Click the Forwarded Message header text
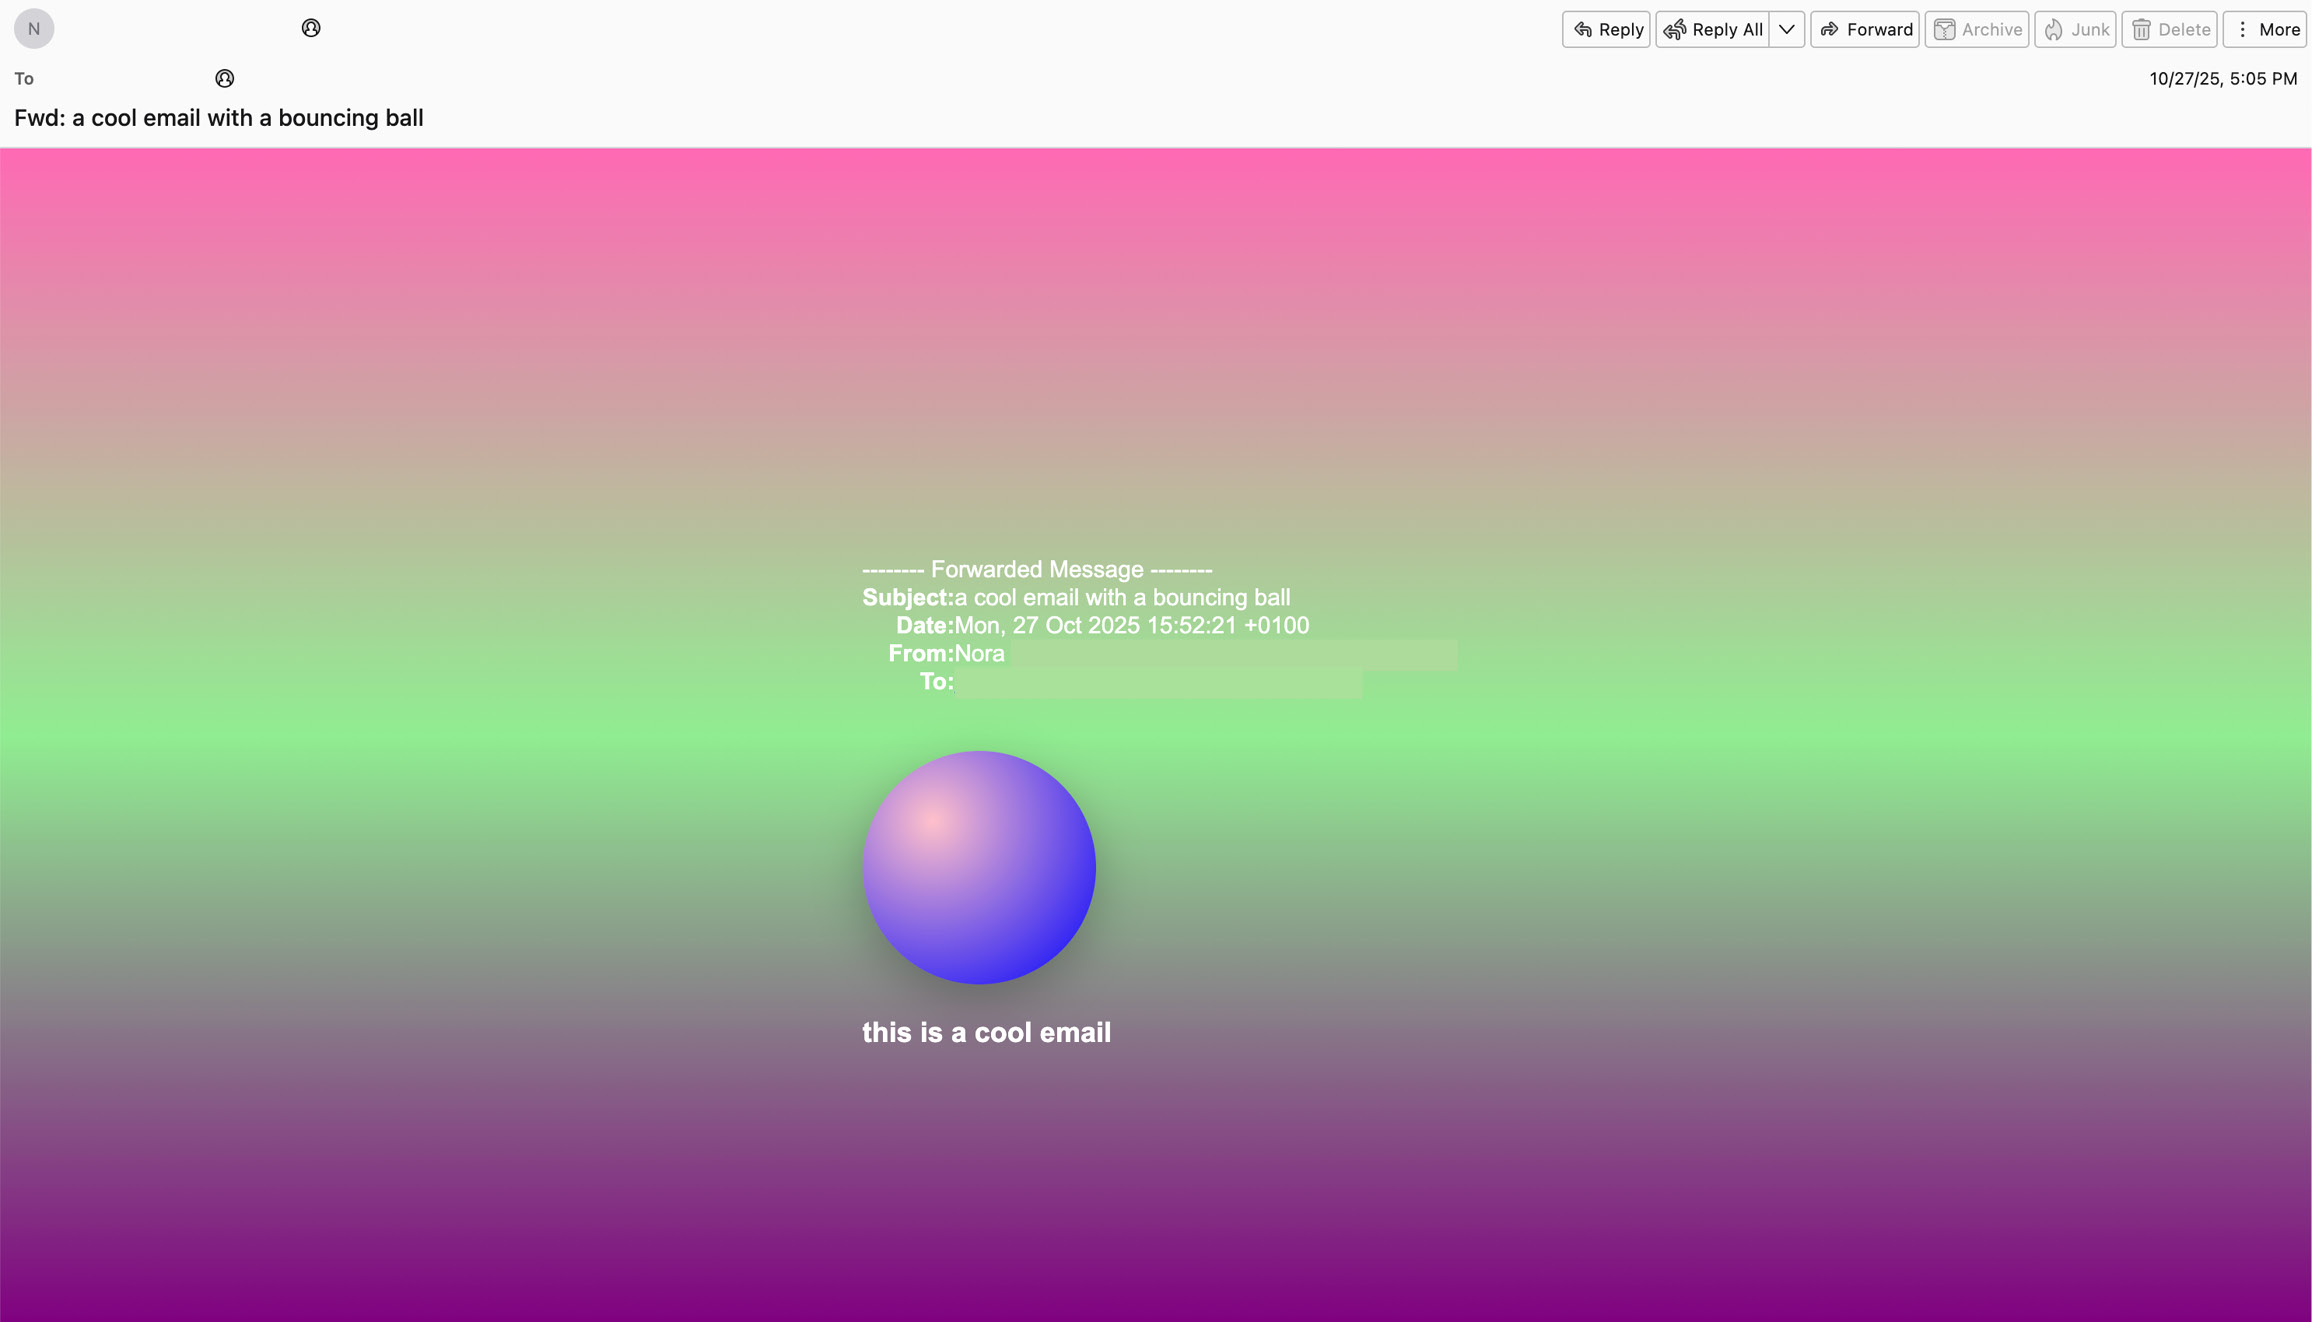 pyautogui.click(x=1037, y=569)
